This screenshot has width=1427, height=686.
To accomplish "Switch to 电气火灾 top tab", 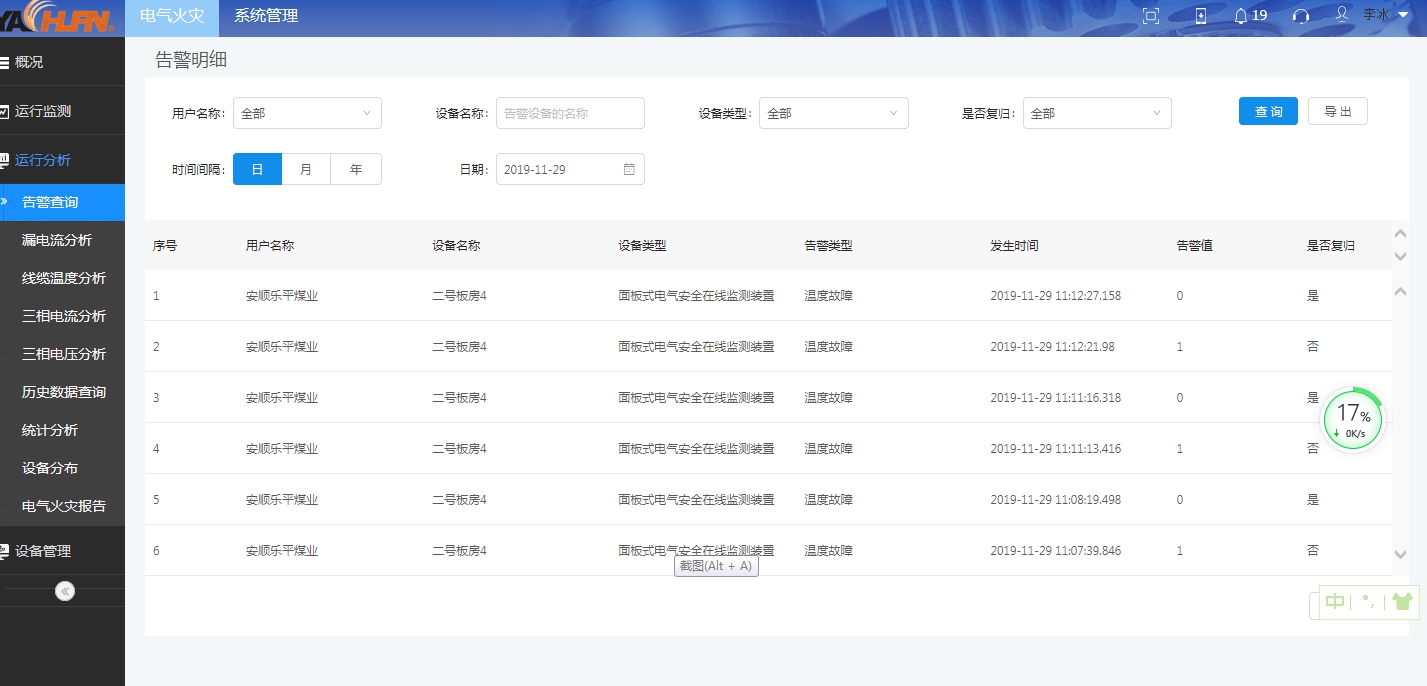I will [172, 16].
